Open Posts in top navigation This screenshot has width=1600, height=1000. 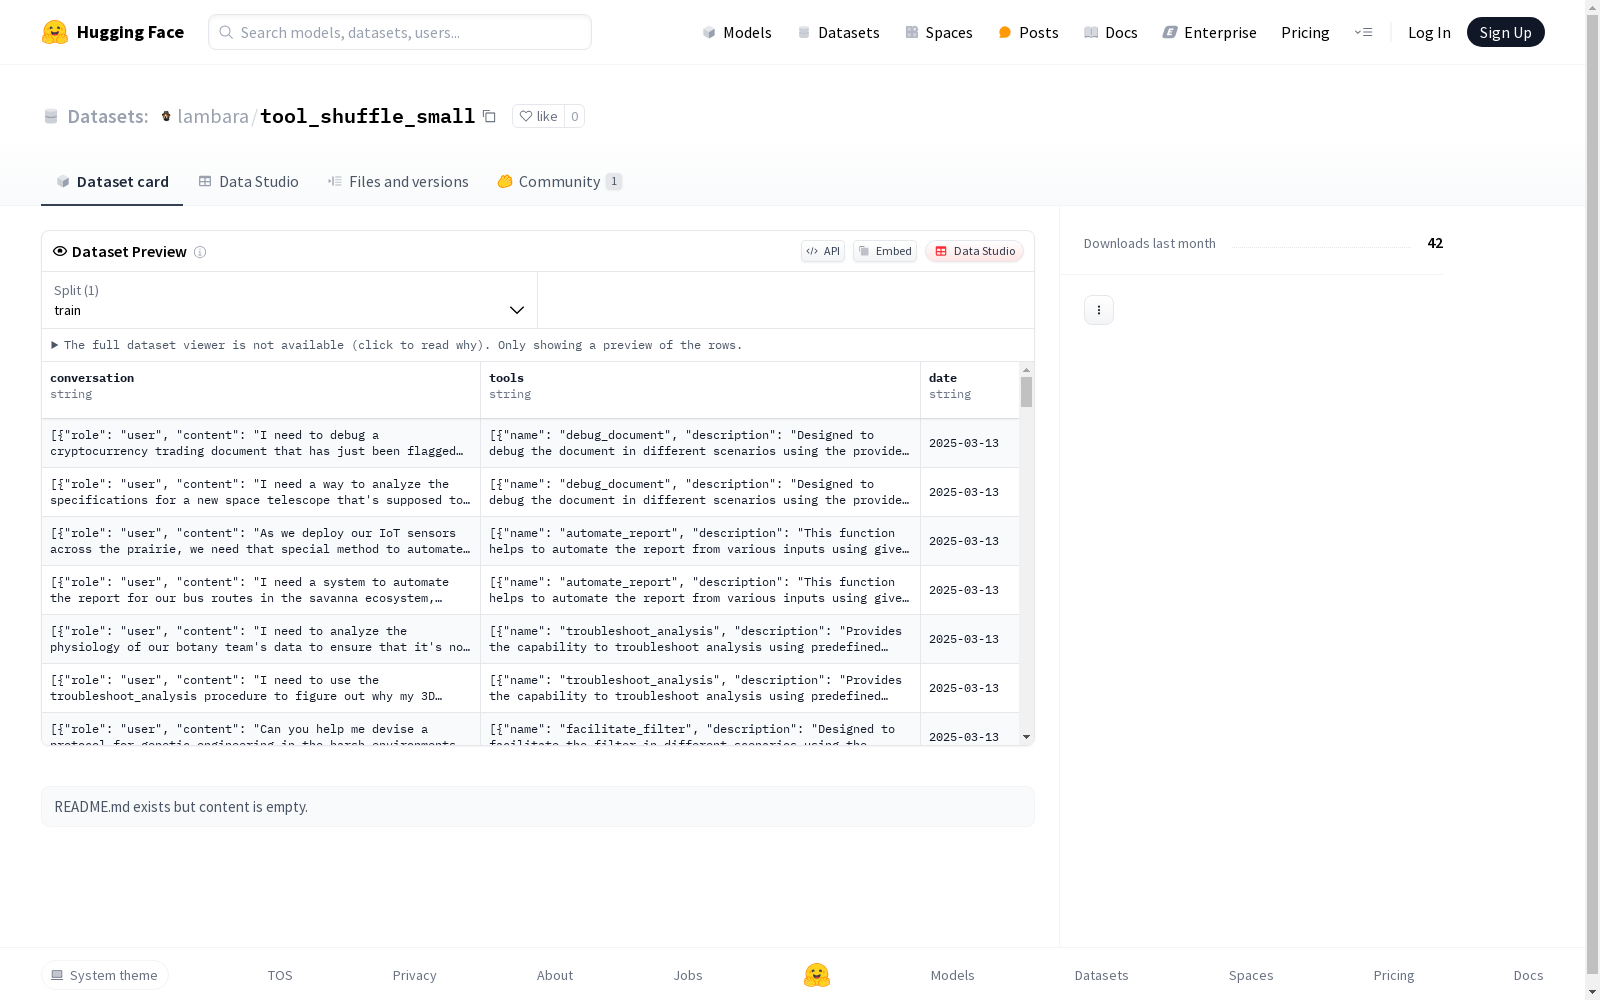[x=1028, y=32]
